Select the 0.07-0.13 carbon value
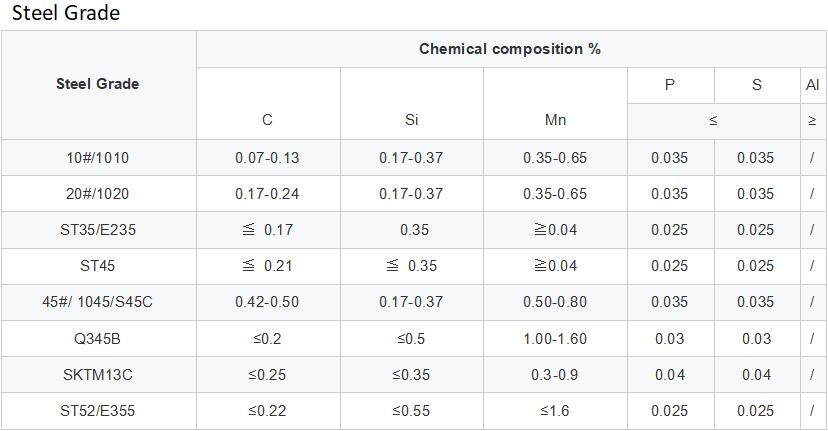828x431 pixels. (x=267, y=158)
